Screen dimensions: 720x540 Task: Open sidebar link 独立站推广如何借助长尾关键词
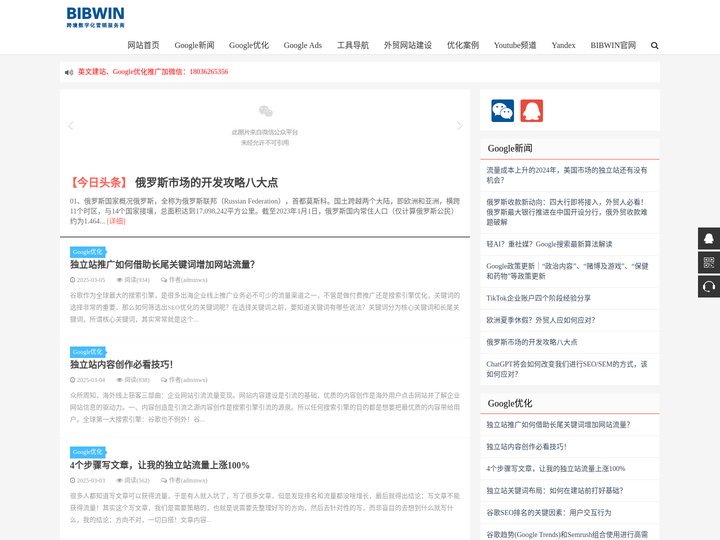(558, 425)
